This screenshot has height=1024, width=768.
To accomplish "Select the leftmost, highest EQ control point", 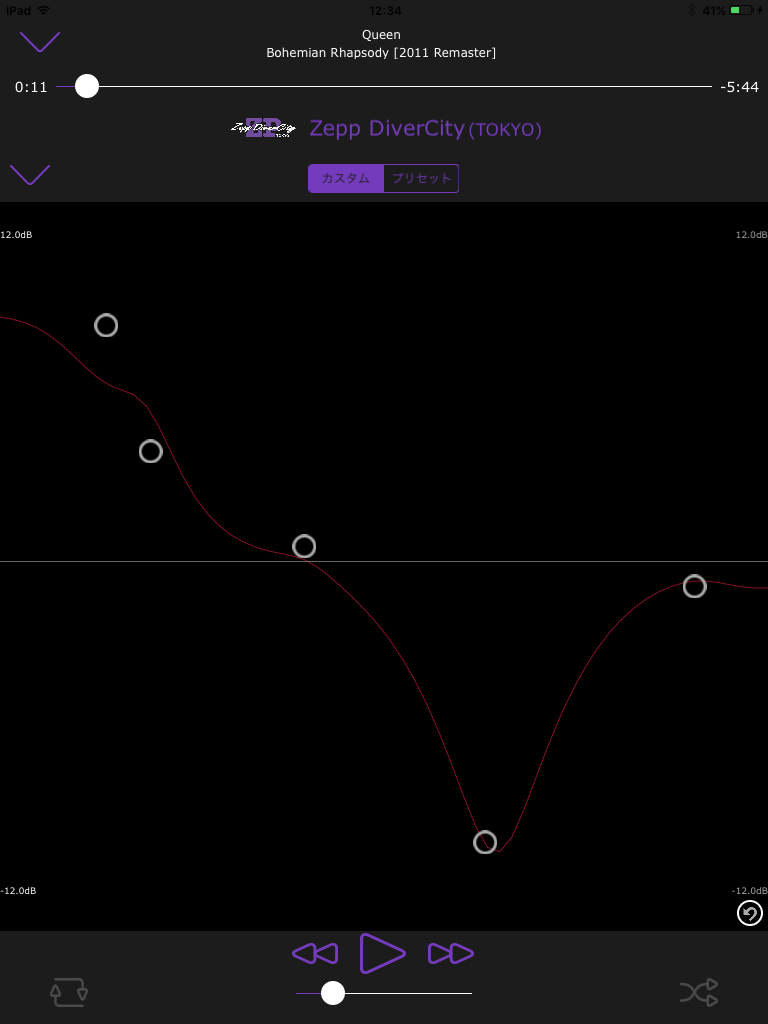I will (x=106, y=325).
